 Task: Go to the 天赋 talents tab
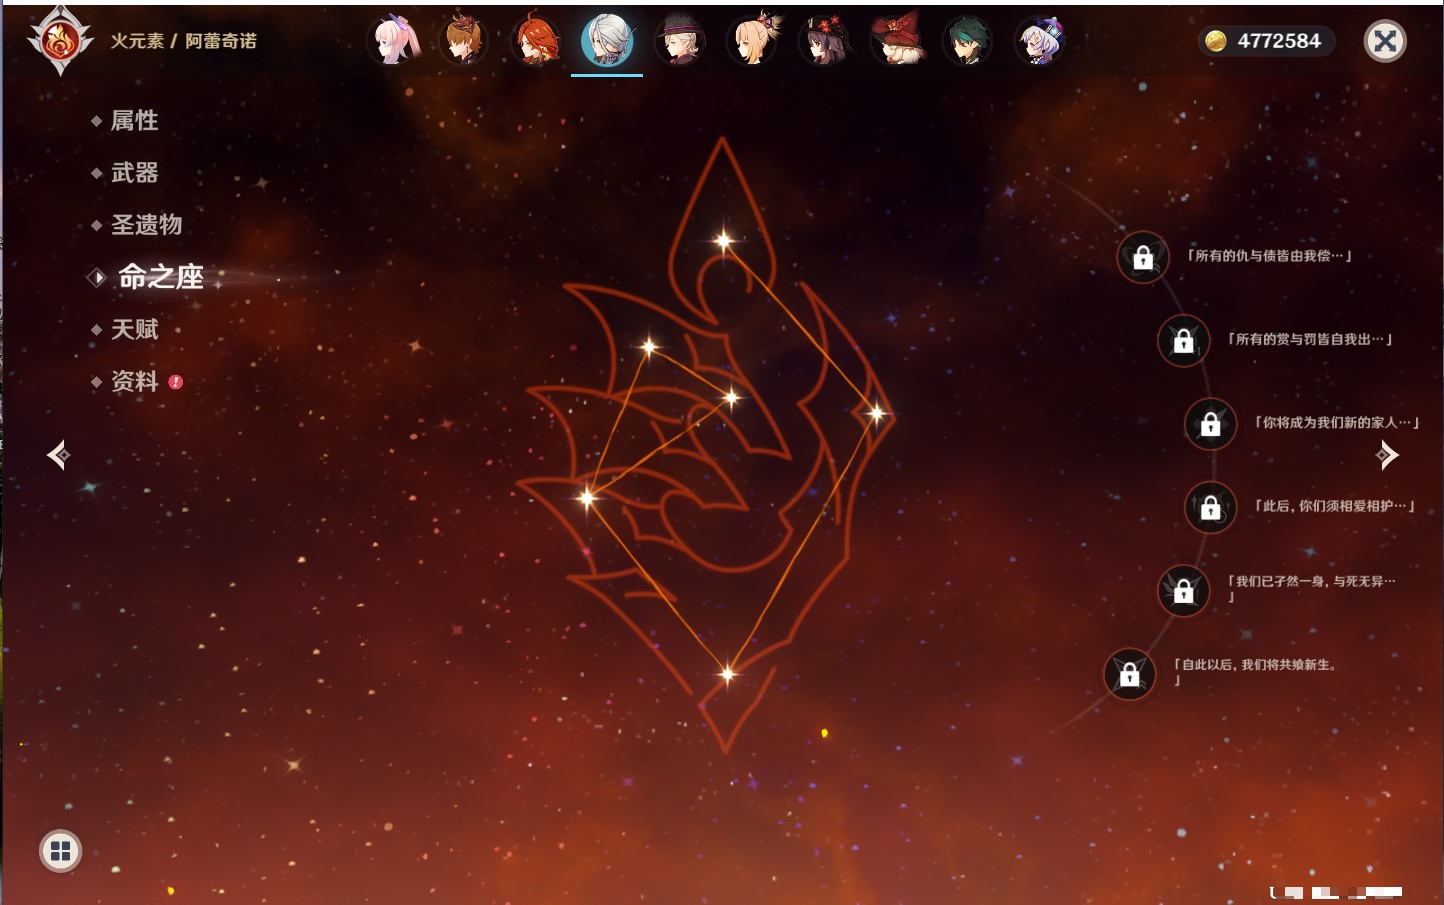(x=134, y=329)
